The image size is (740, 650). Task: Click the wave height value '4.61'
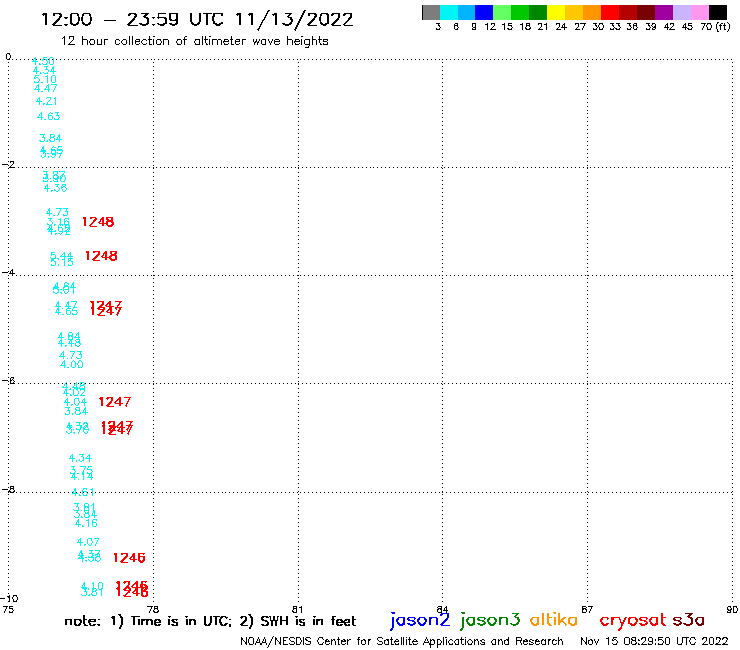pos(83,492)
